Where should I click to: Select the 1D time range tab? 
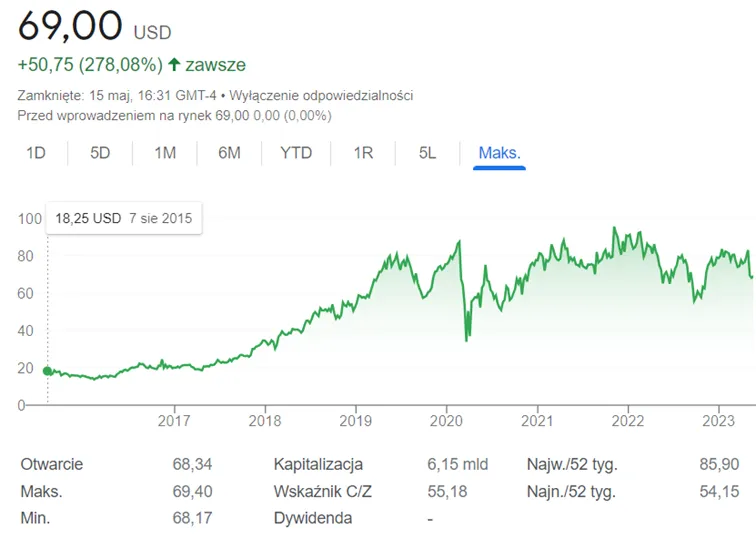pos(36,153)
